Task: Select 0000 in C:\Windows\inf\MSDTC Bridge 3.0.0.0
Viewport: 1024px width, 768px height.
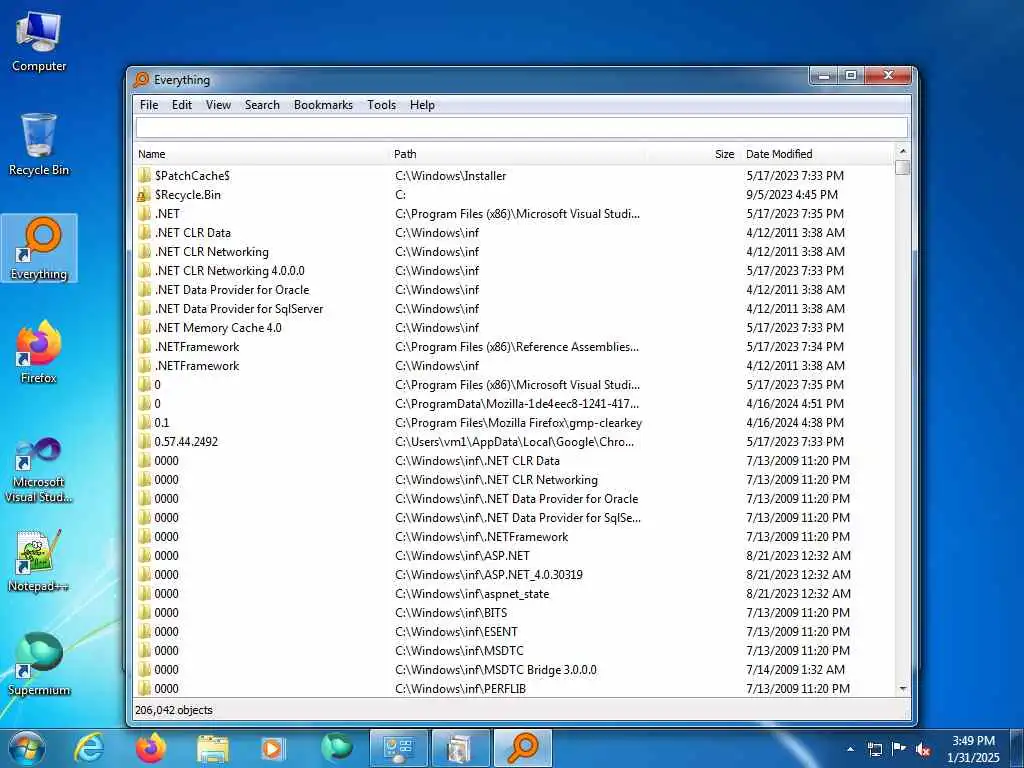Action: 515,669
